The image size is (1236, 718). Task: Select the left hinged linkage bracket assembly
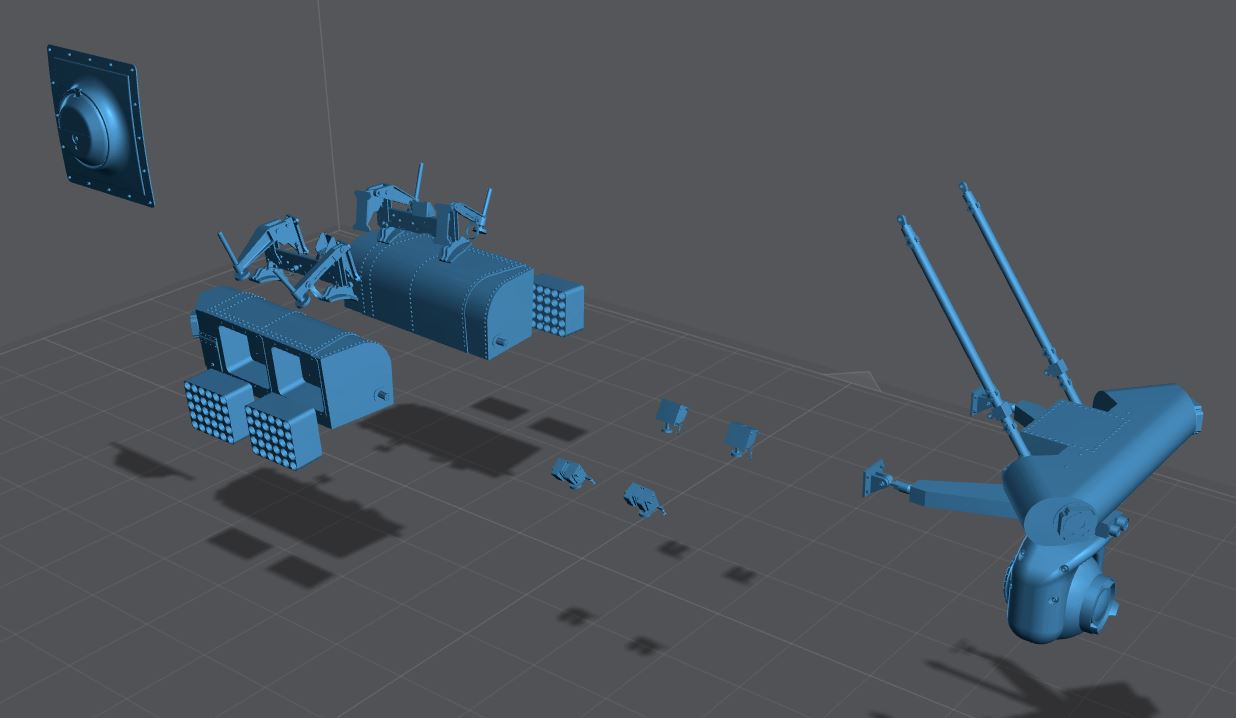click(x=290, y=262)
